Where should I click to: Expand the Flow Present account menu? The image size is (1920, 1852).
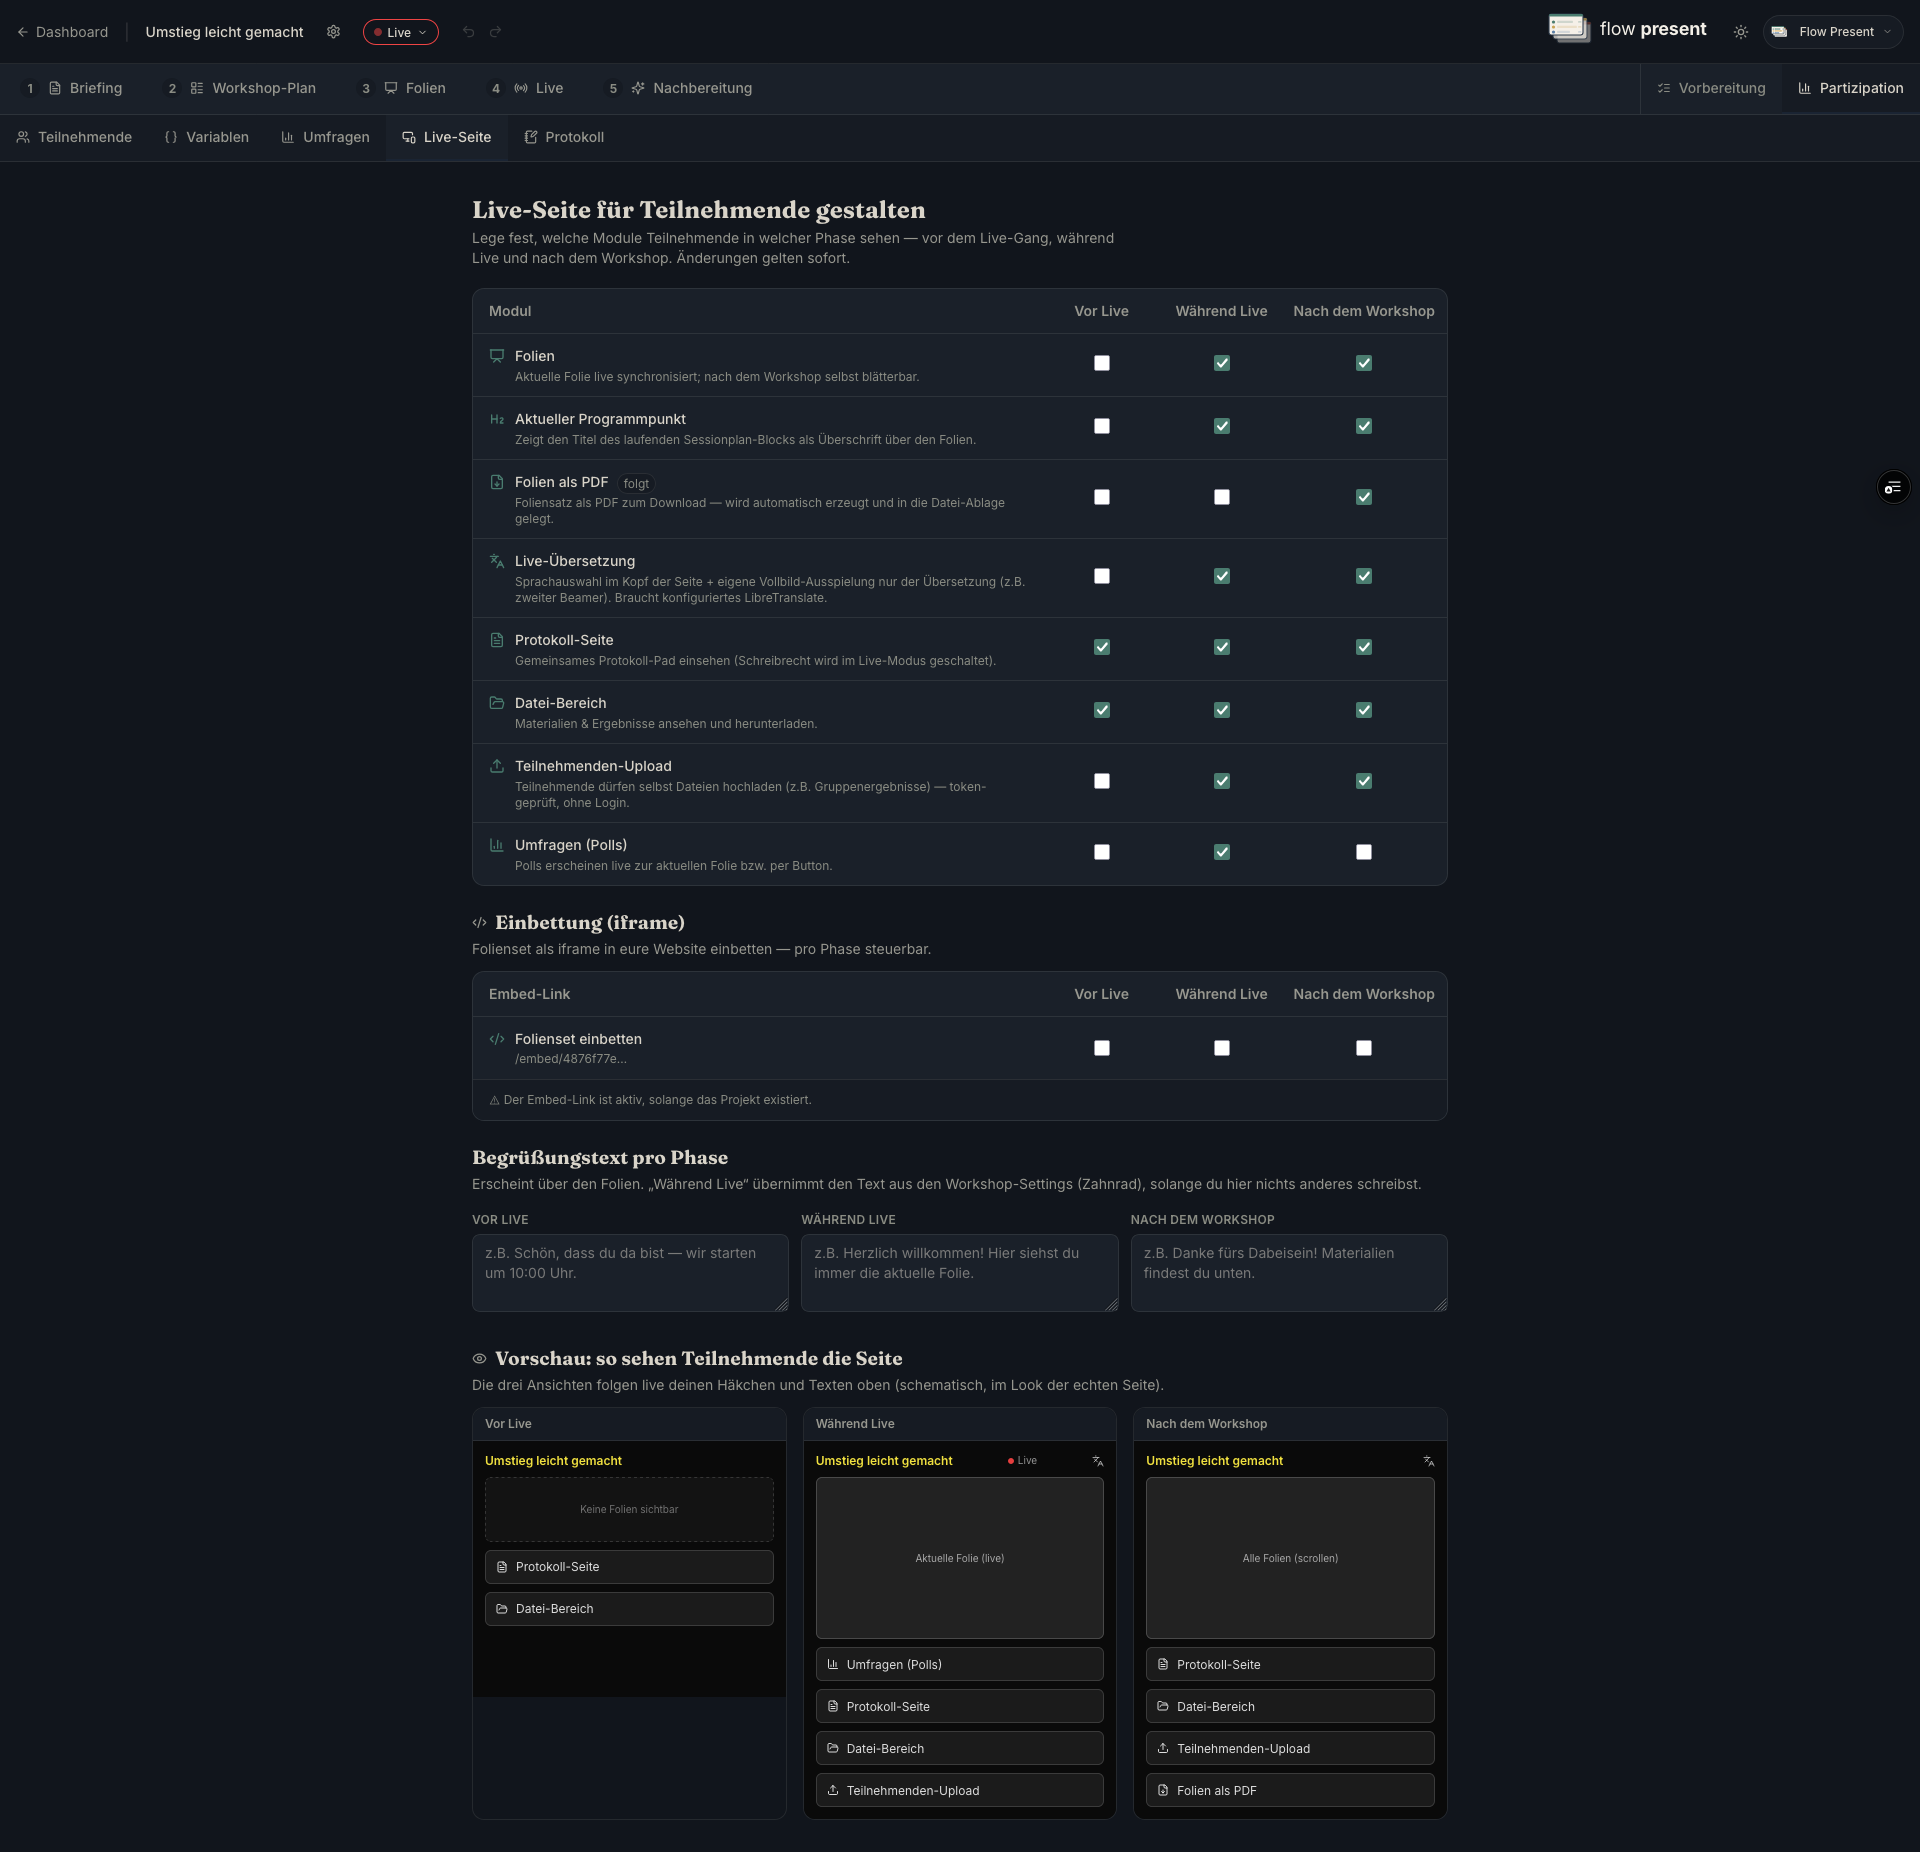click(1833, 32)
